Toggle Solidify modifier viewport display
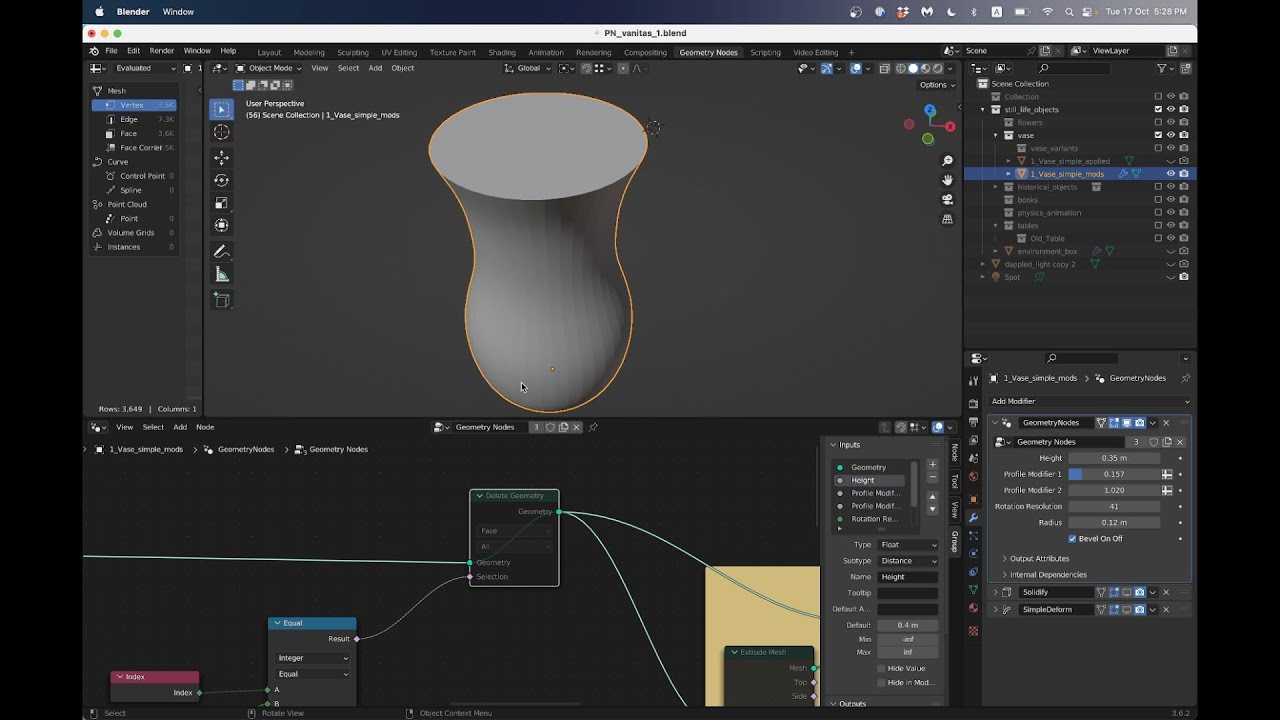 coord(1126,592)
